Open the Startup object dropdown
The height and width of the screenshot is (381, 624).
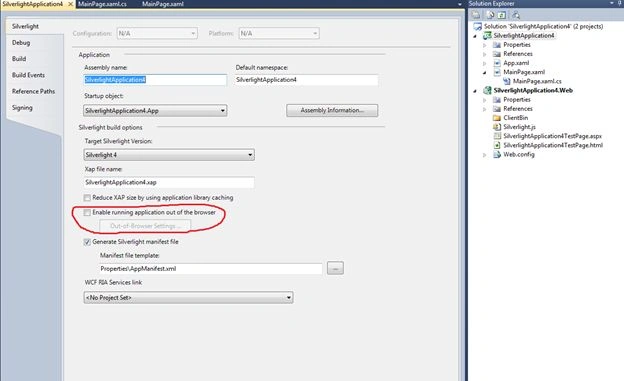pyautogui.click(x=222, y=111)
